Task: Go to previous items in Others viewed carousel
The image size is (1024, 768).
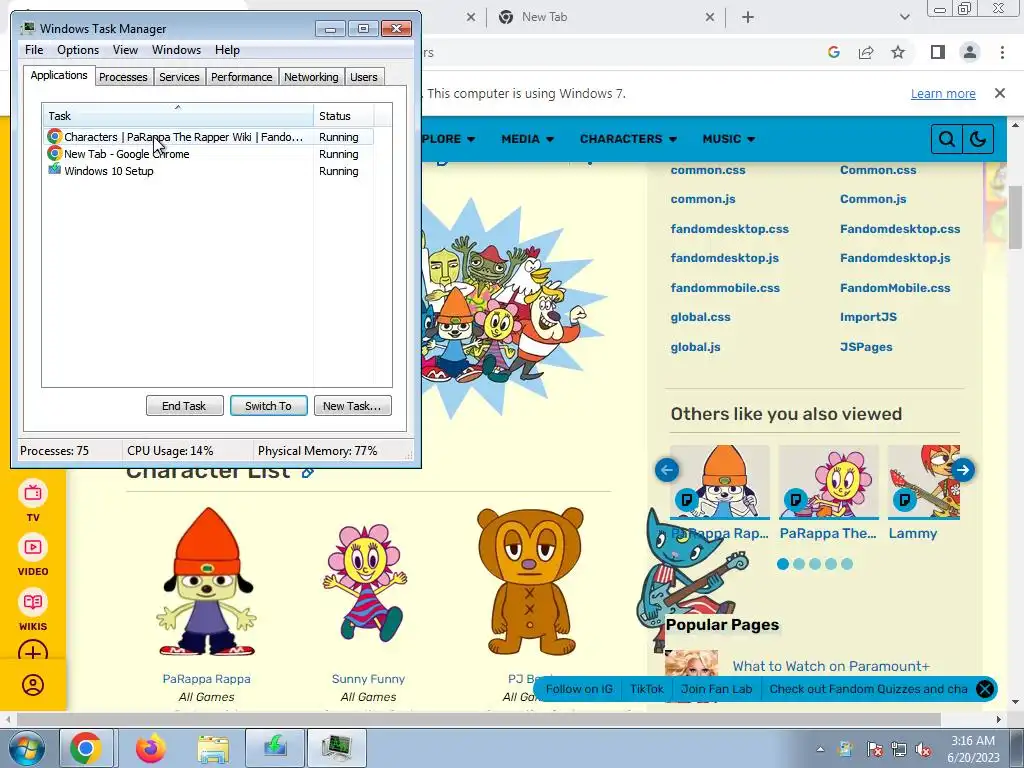Action: click(x=667, y=470)
